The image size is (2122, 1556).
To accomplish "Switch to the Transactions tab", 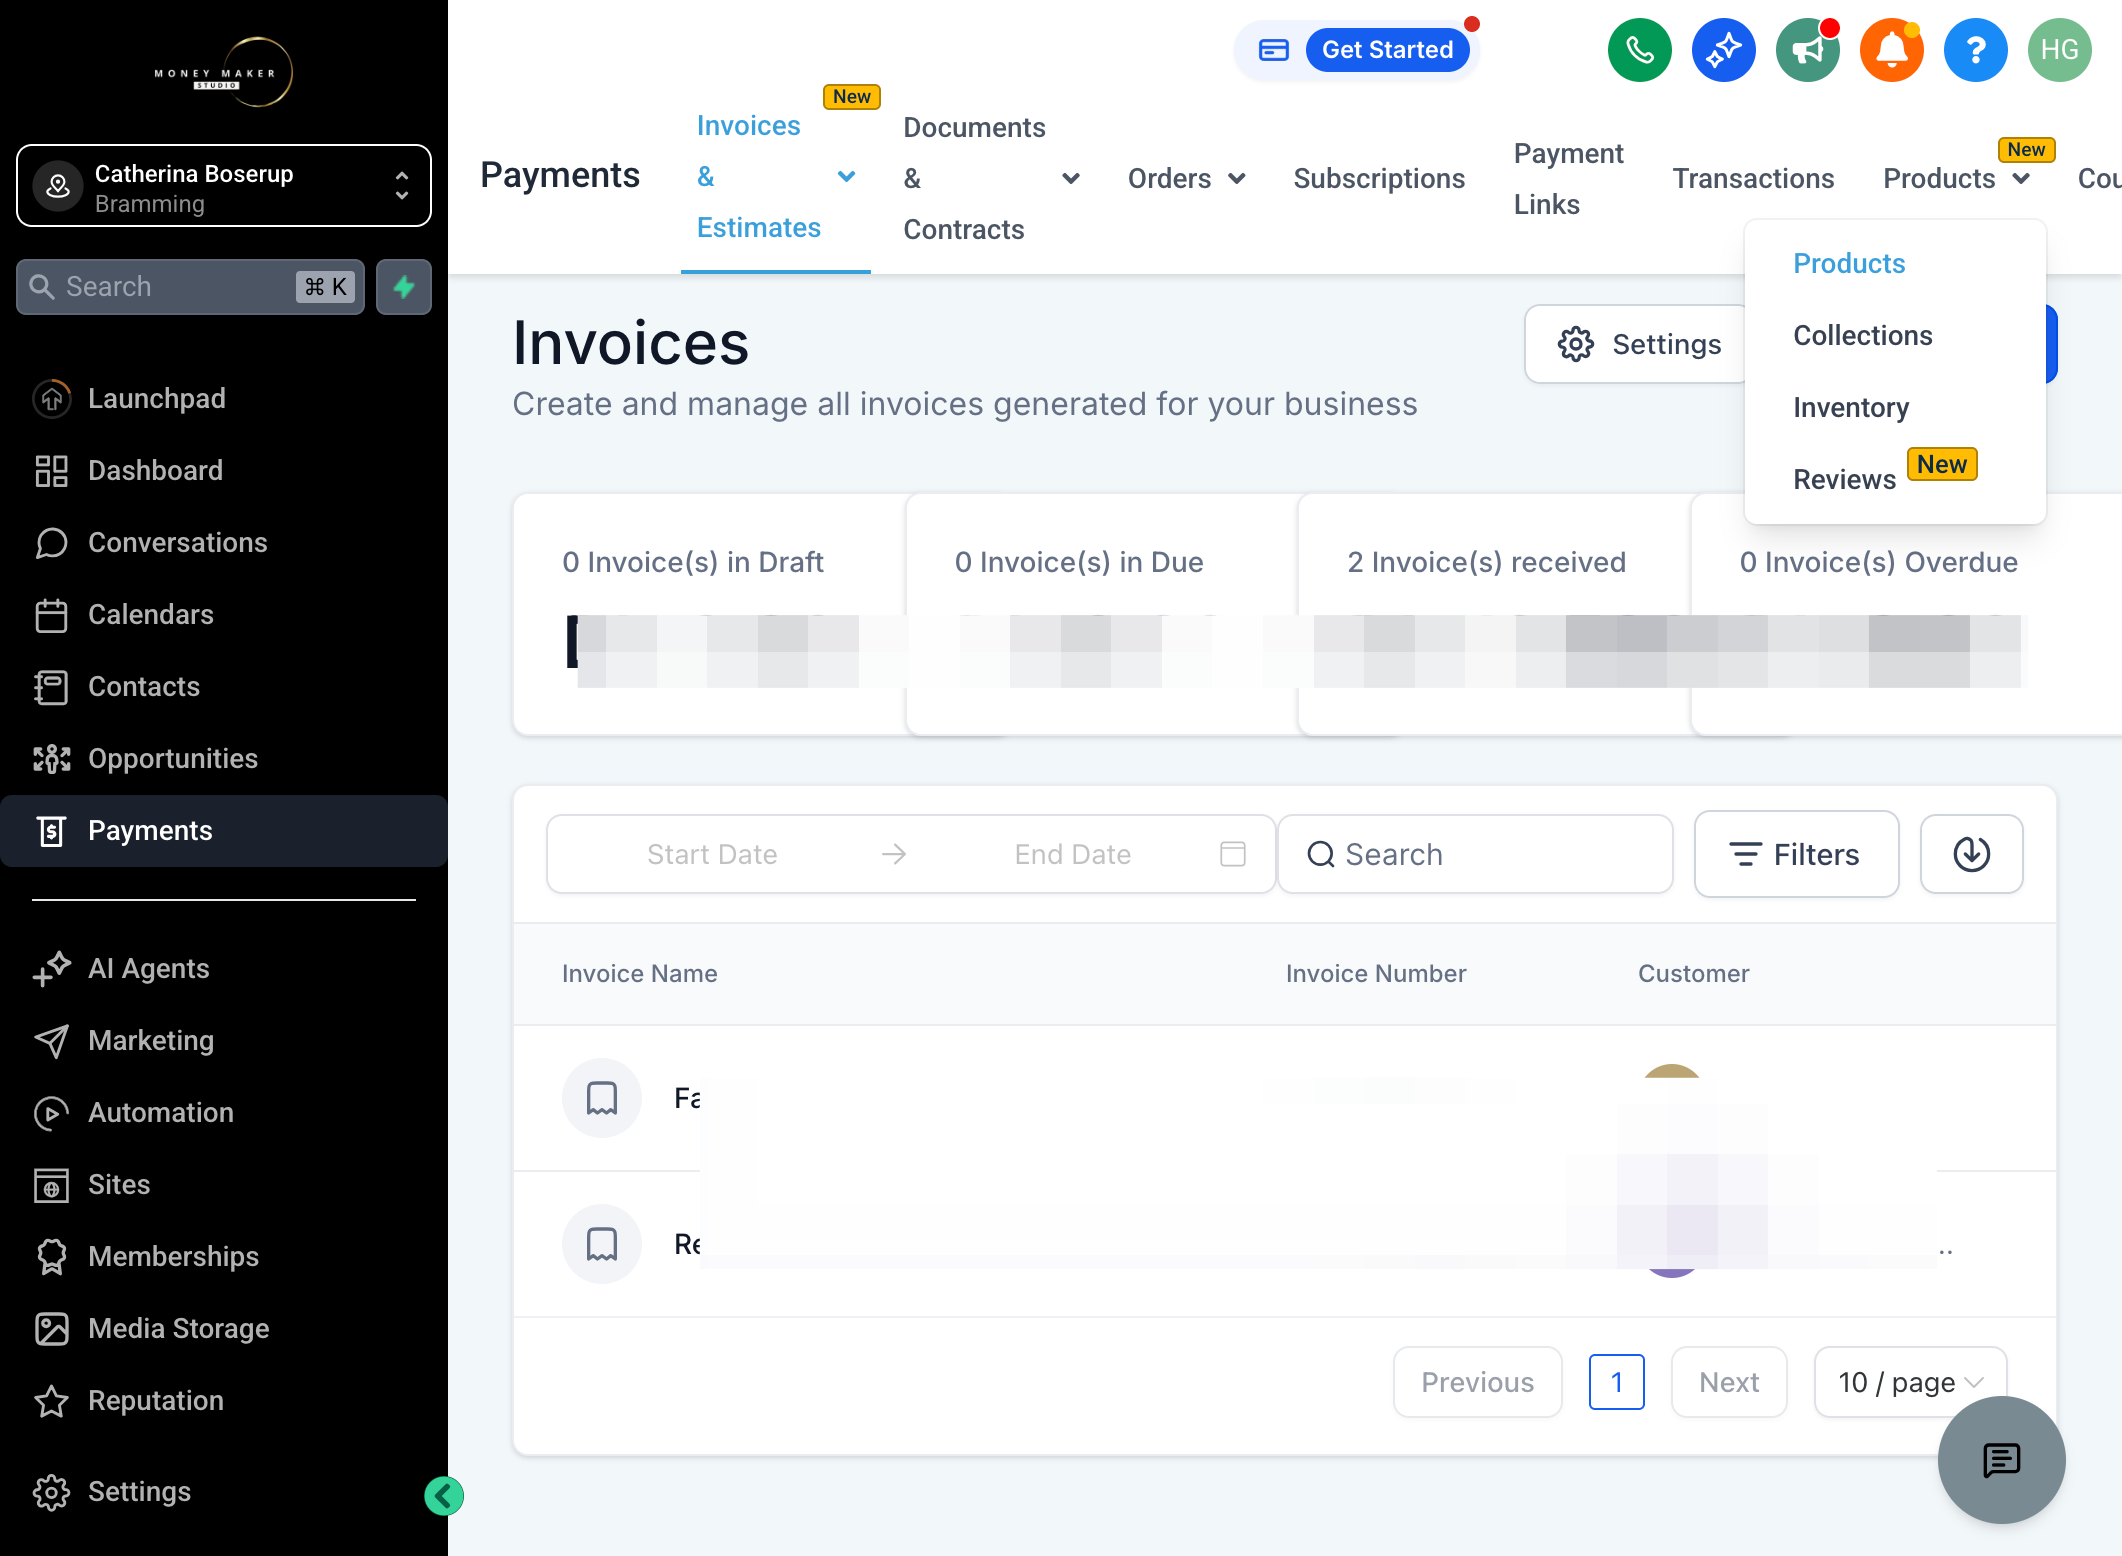I will pos(1753,178).
